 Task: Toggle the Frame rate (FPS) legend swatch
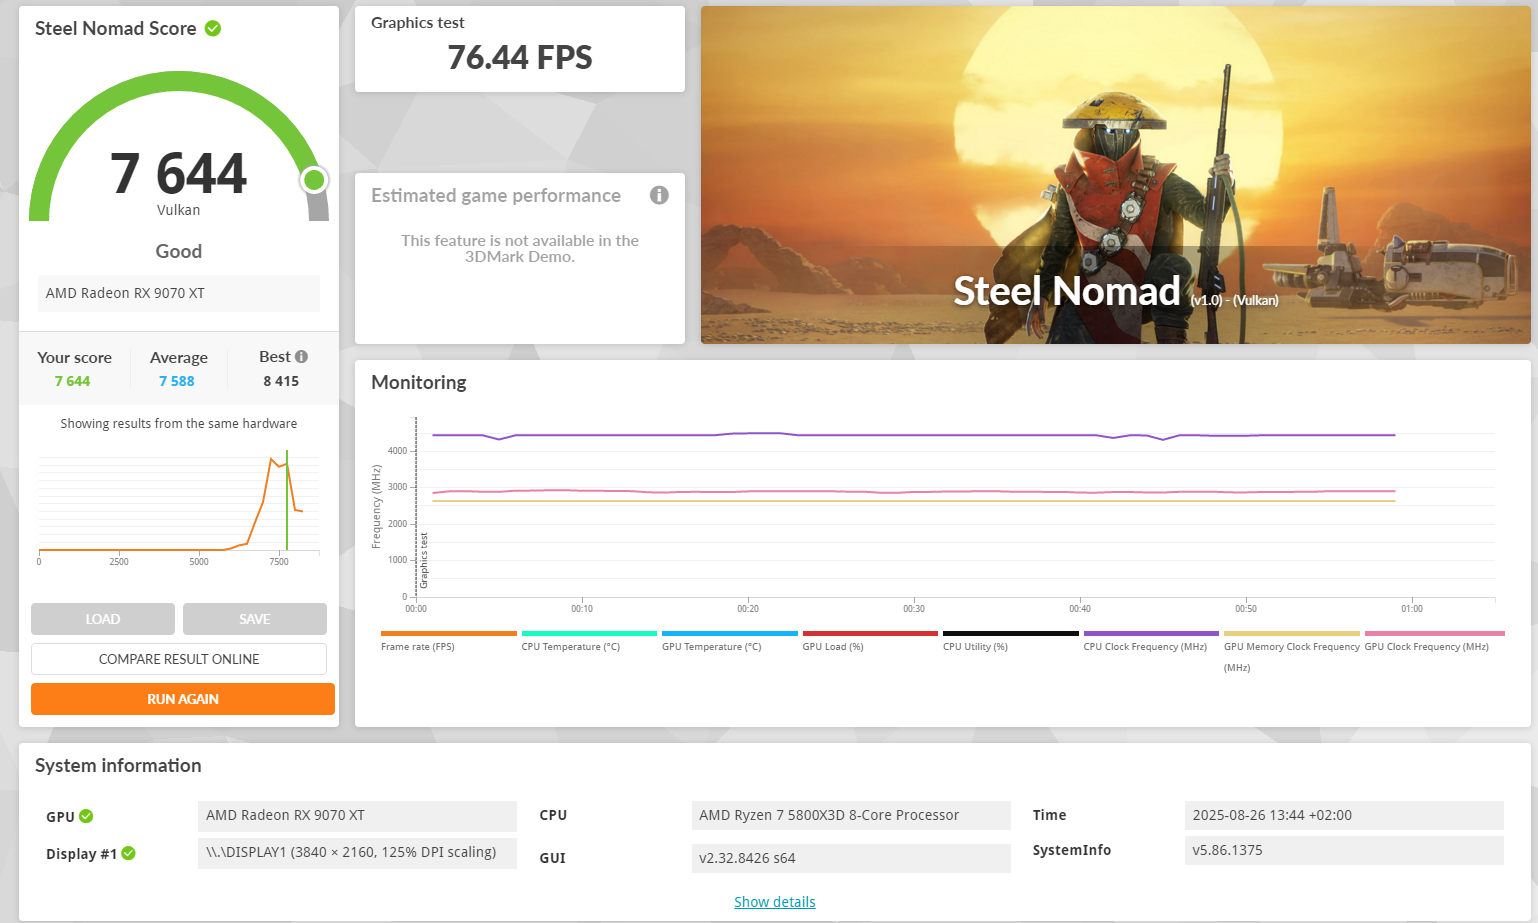click(x=449, y=633)
